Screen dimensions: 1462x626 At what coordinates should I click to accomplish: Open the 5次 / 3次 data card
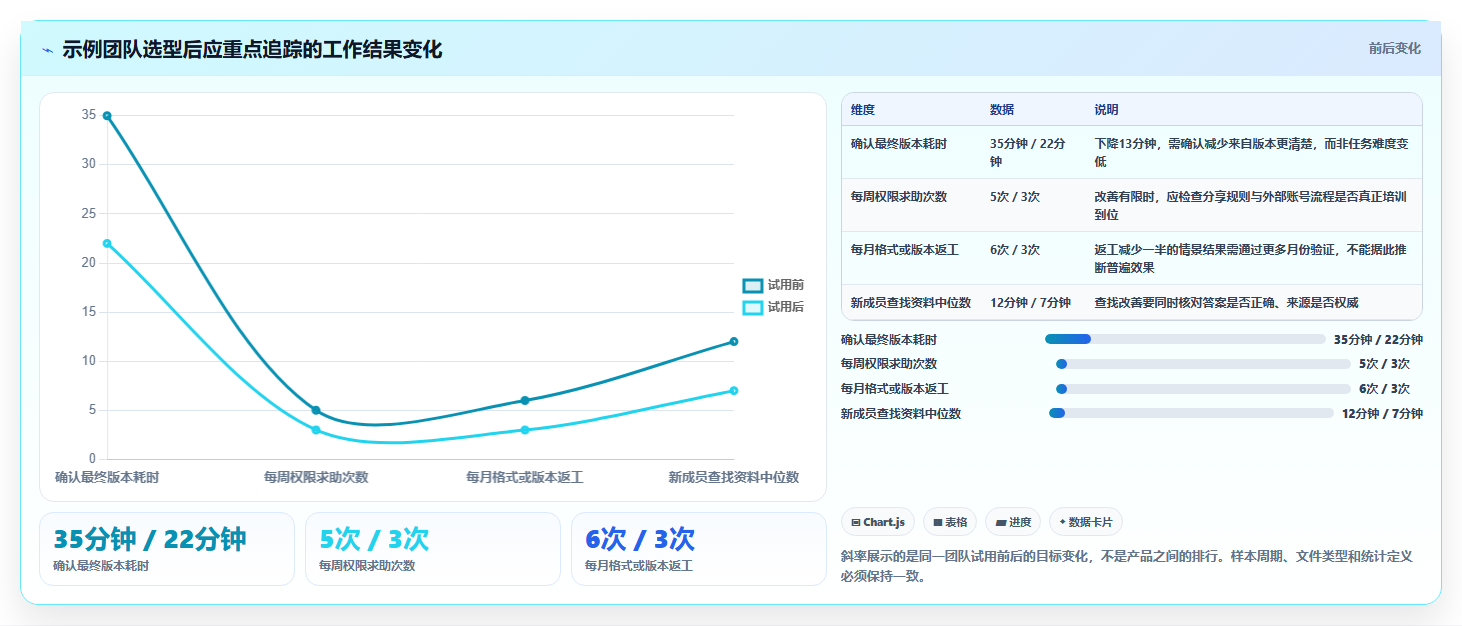pyautogui.click(x=433, y=549)
